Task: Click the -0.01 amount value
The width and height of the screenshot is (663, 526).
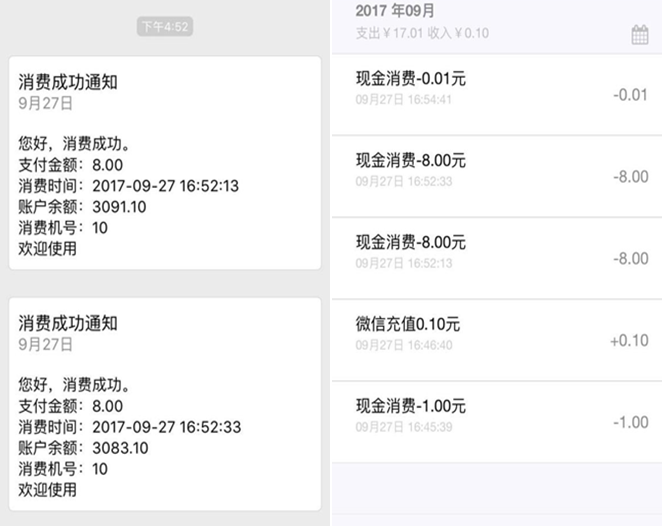Action: coord(630,95)
